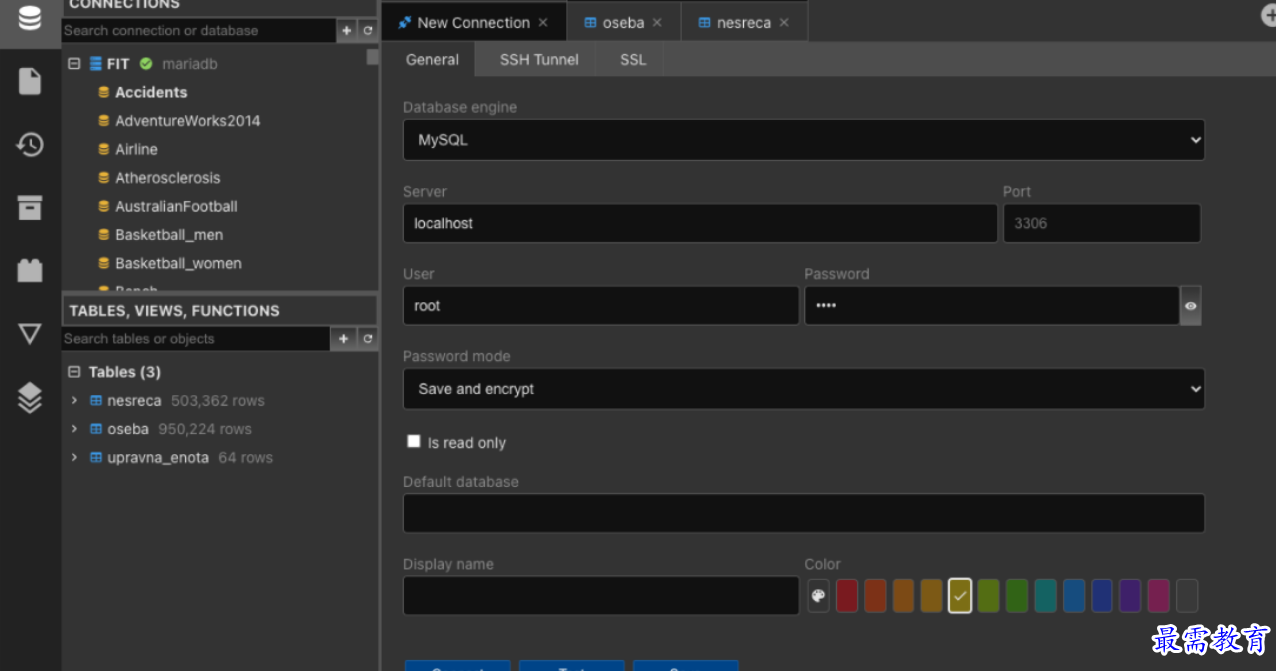Open the Password mode dropdown

804,388
